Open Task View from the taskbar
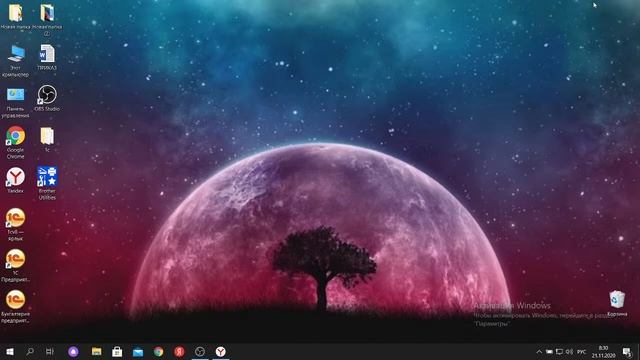The image size is (640, 360). pyautogui.click(x=50, y=351)
